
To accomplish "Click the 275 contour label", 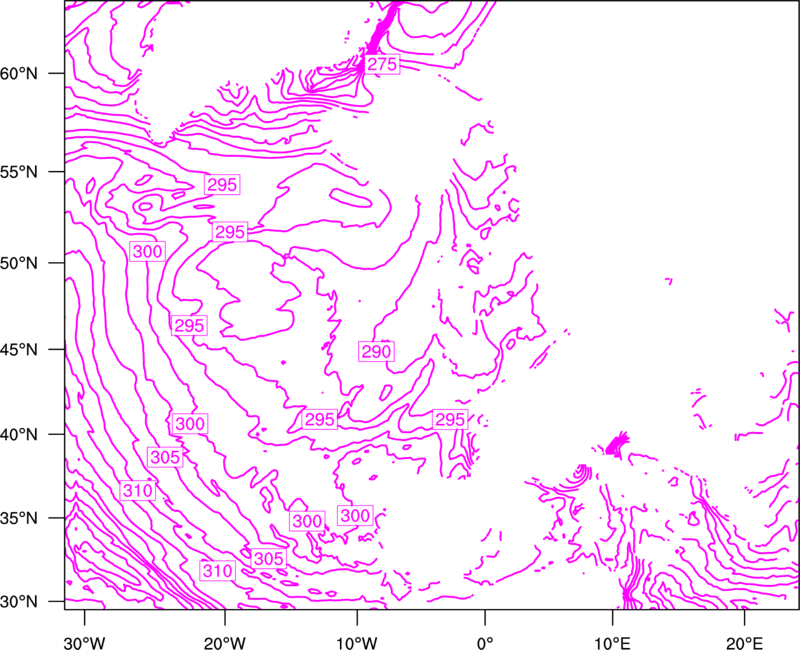I will pyautogui.click(x=382, y=64).
